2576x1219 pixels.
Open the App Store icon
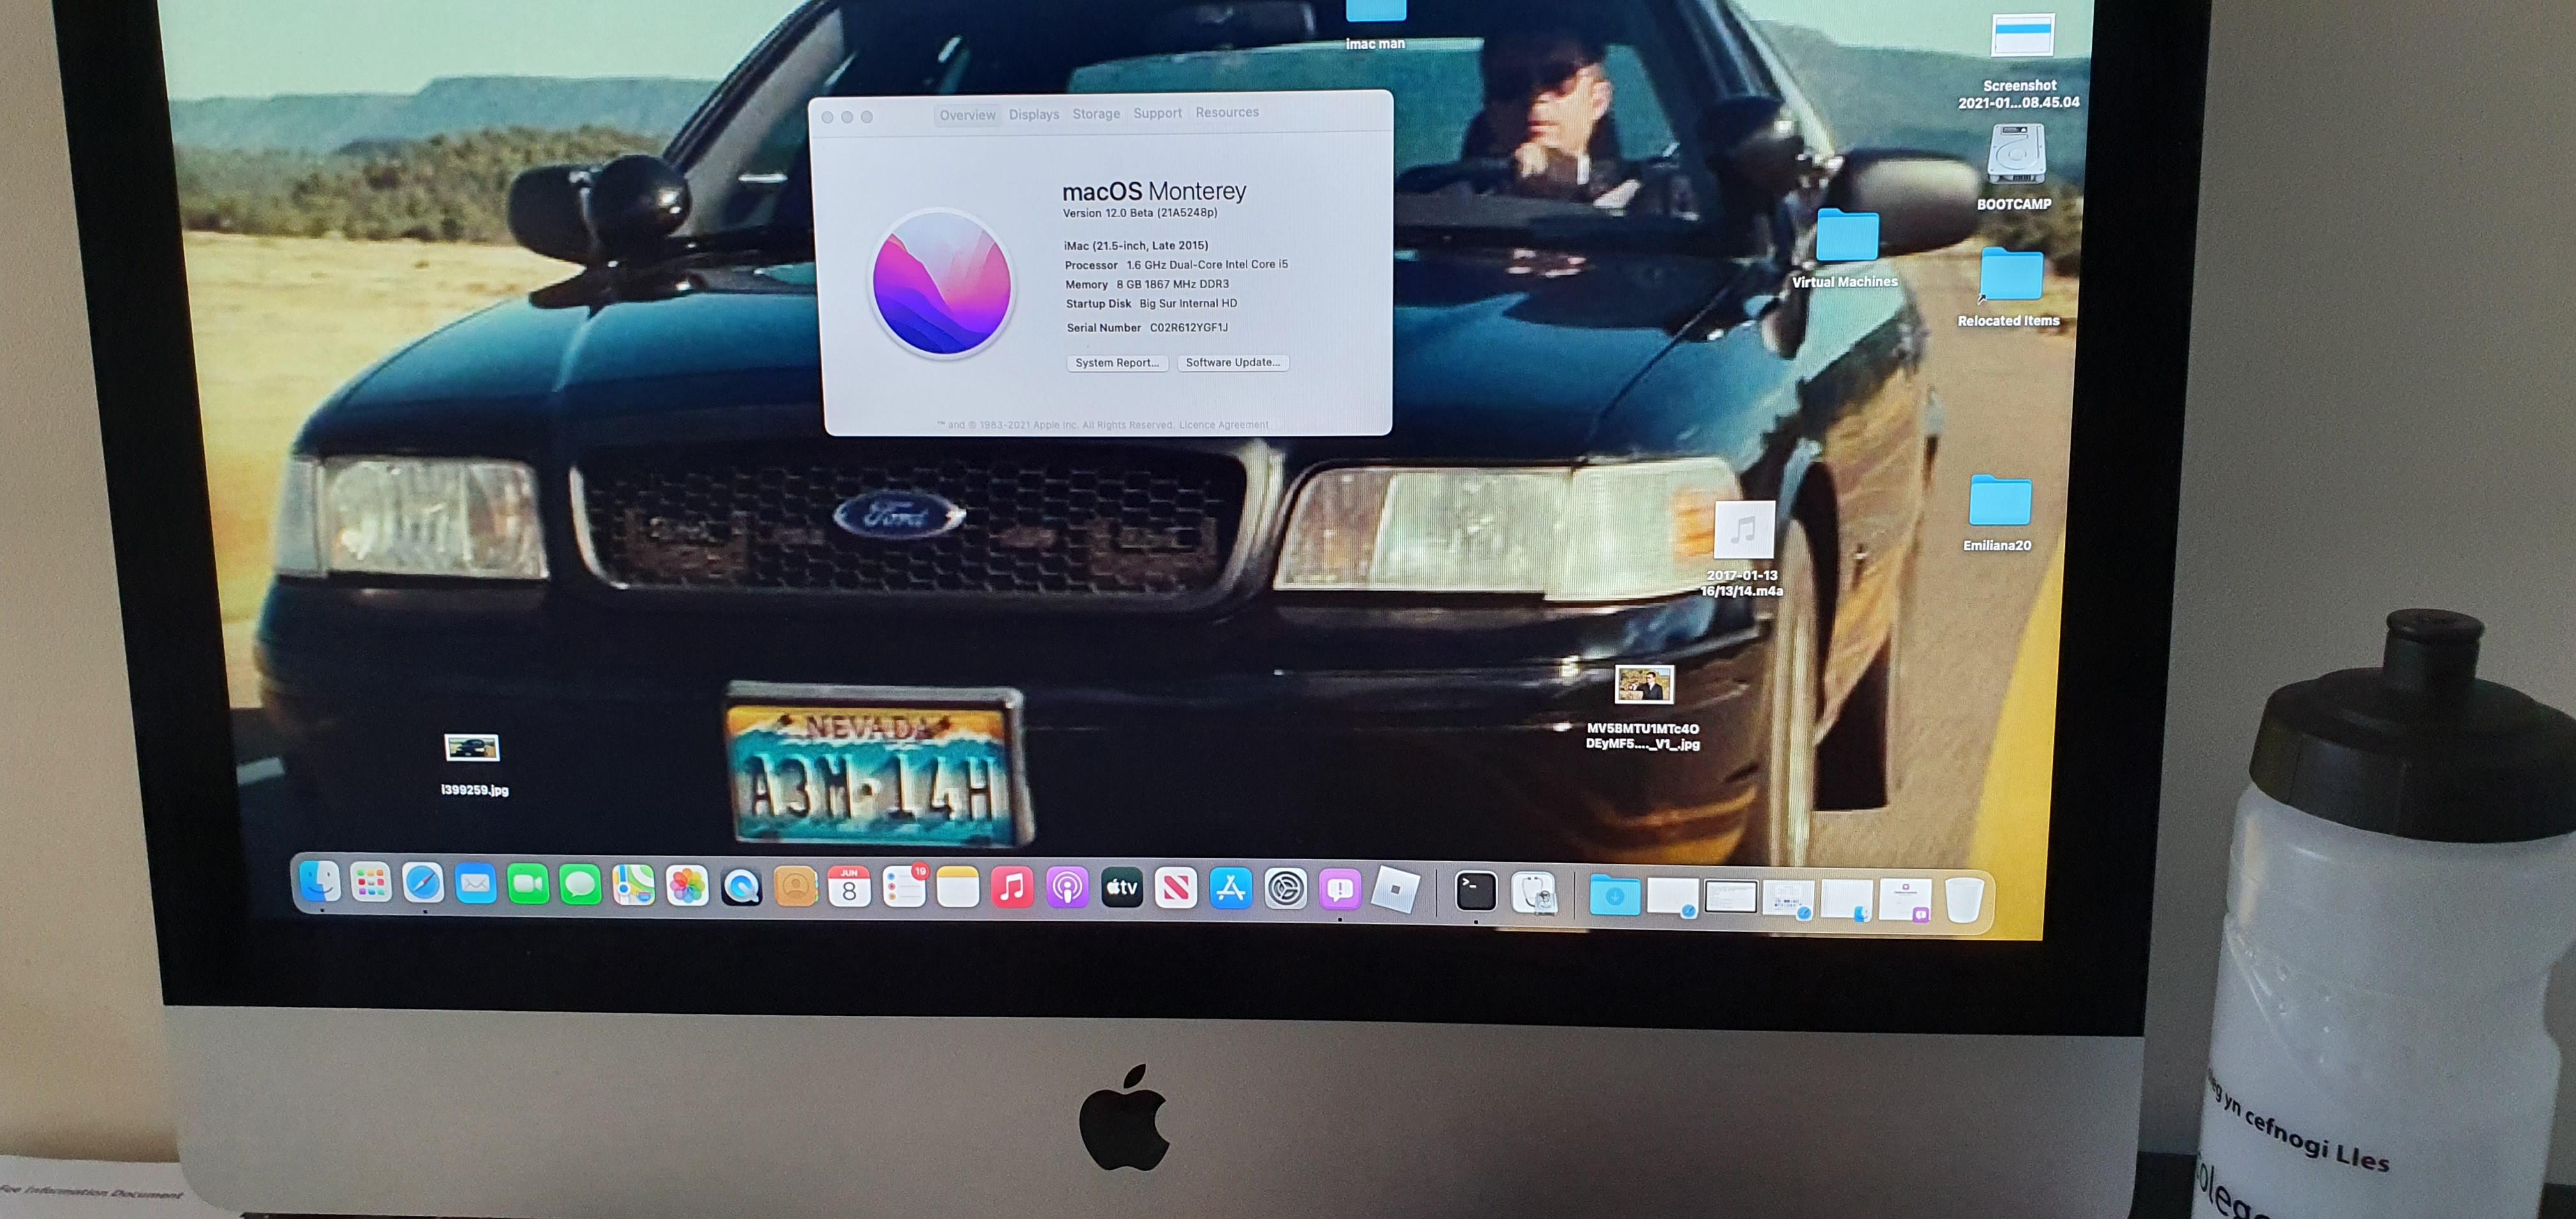[1230, 888]
